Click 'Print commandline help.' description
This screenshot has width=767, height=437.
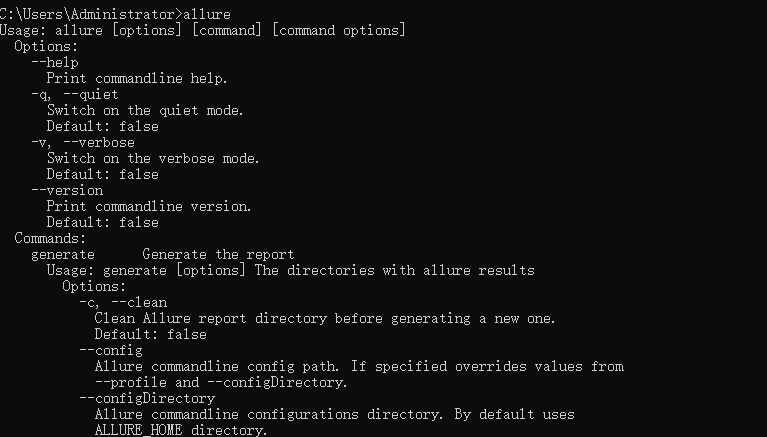pos(137,78)
